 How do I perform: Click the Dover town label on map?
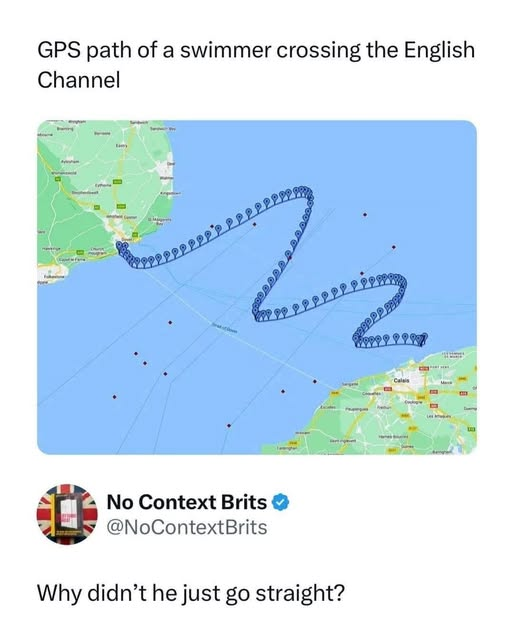[127, 240]
